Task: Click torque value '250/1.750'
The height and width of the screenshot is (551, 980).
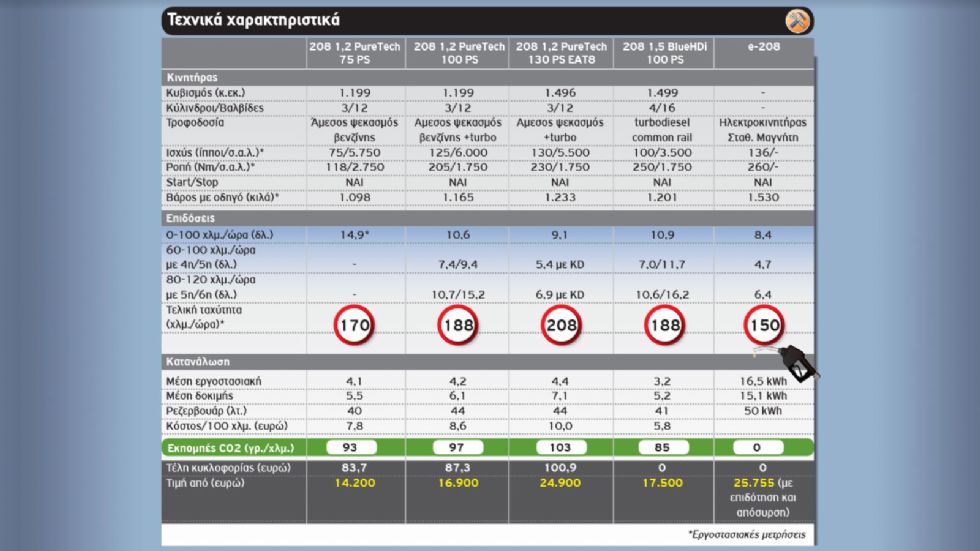Action: point(662,167)
